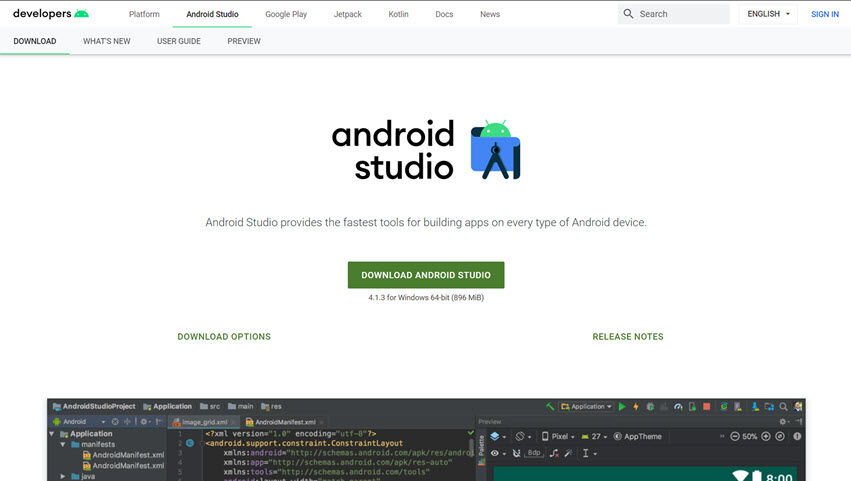Select the image_grid.xml editor tab
851x481 pixels.
203,422
